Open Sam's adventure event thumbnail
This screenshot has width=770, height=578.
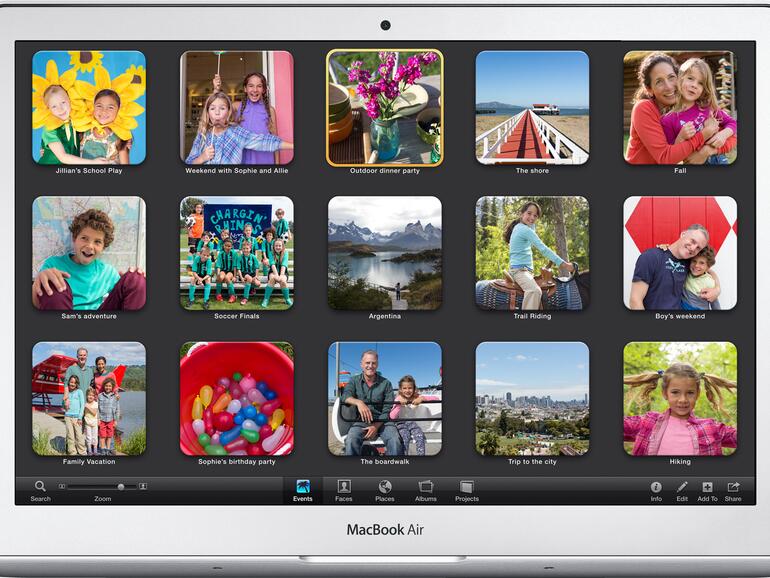(x=89, y=253)
